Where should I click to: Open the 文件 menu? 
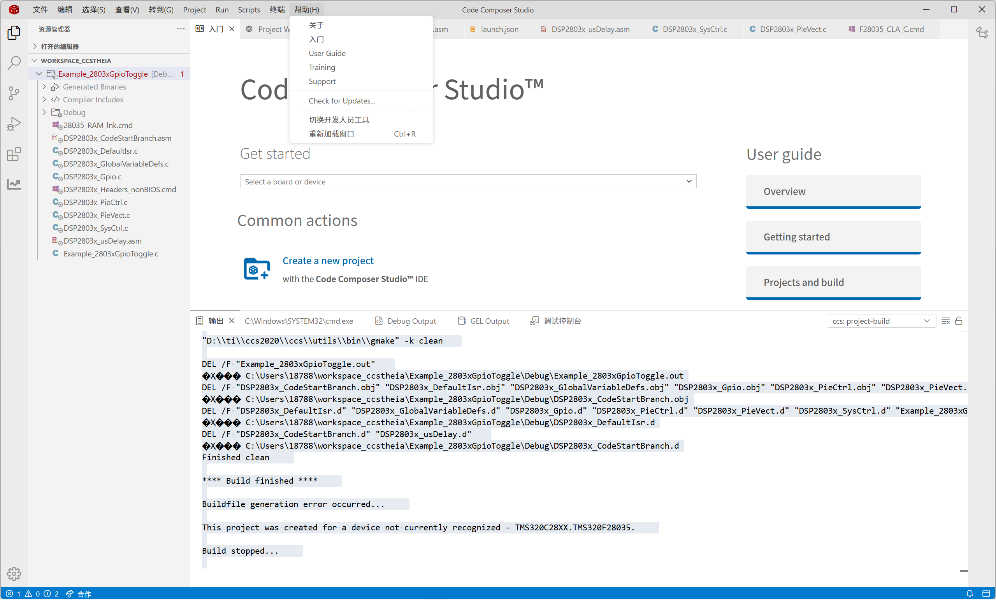[x=40, y=10]
